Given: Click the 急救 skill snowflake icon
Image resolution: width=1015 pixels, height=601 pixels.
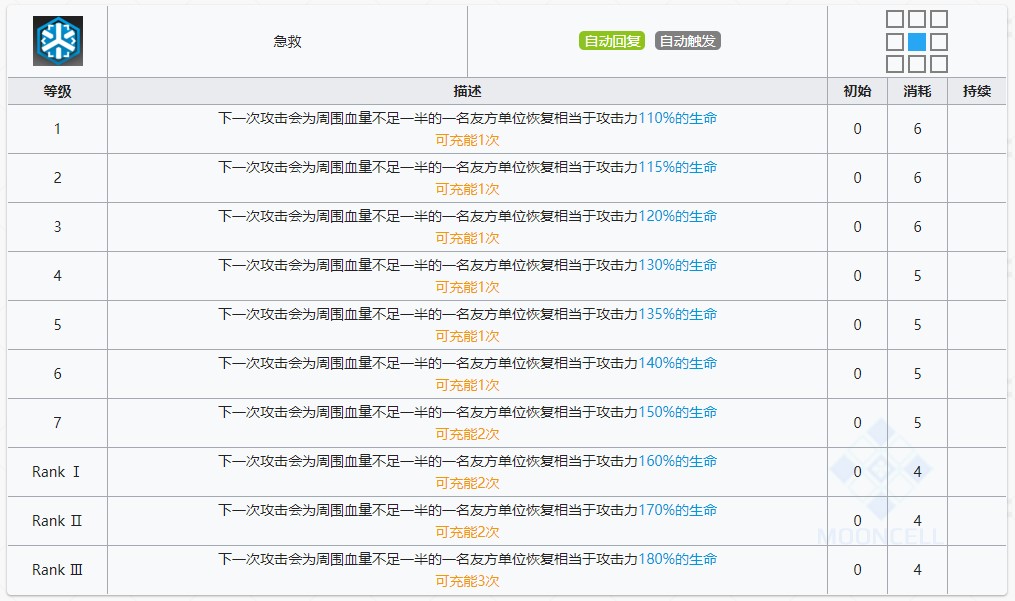Looking at the screenshot, I should tap(58, 41).
